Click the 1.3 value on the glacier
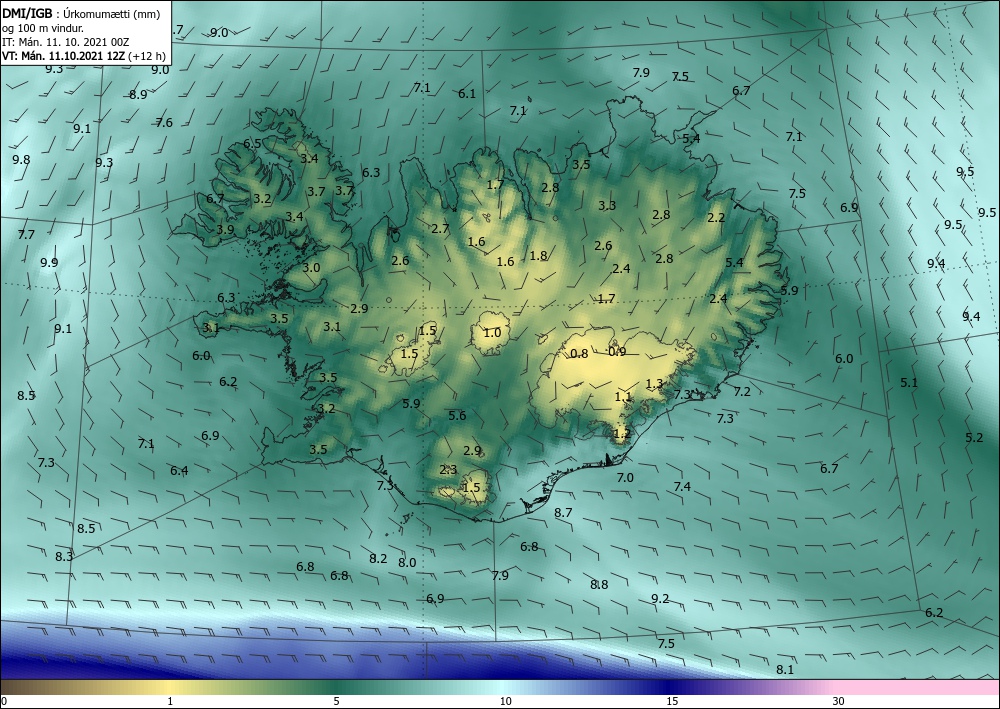Viewport: 1000px width, 709px height. (x=654, y=383)
